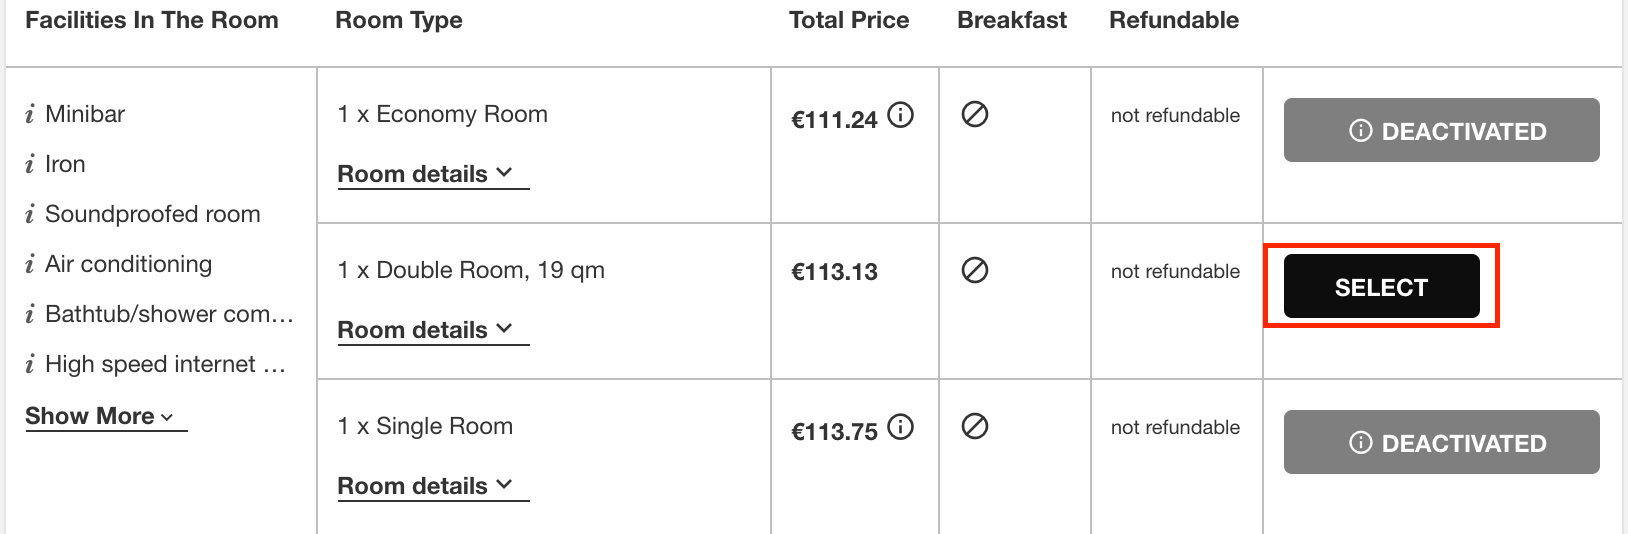
Task: Click the Room Type column header
Action: pyautogui.click(x=399, y=20)
